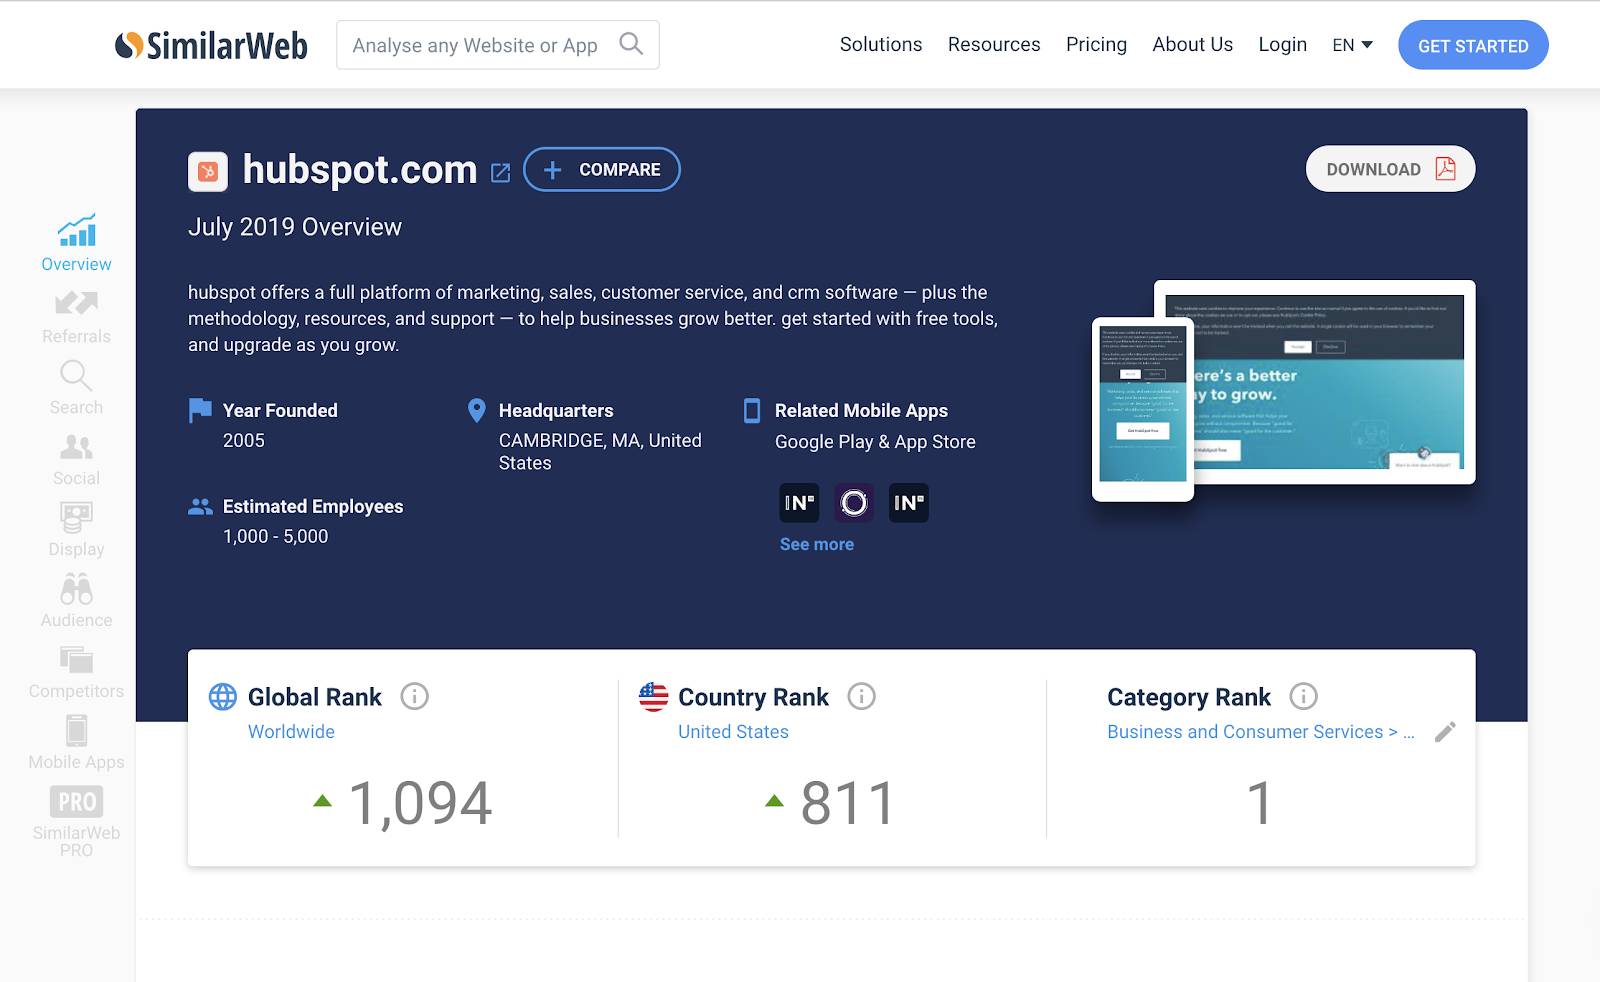Open the Mobile Apps sidebar icon
The height and width of the screenshot is (982, 1600).
[76, 731]
